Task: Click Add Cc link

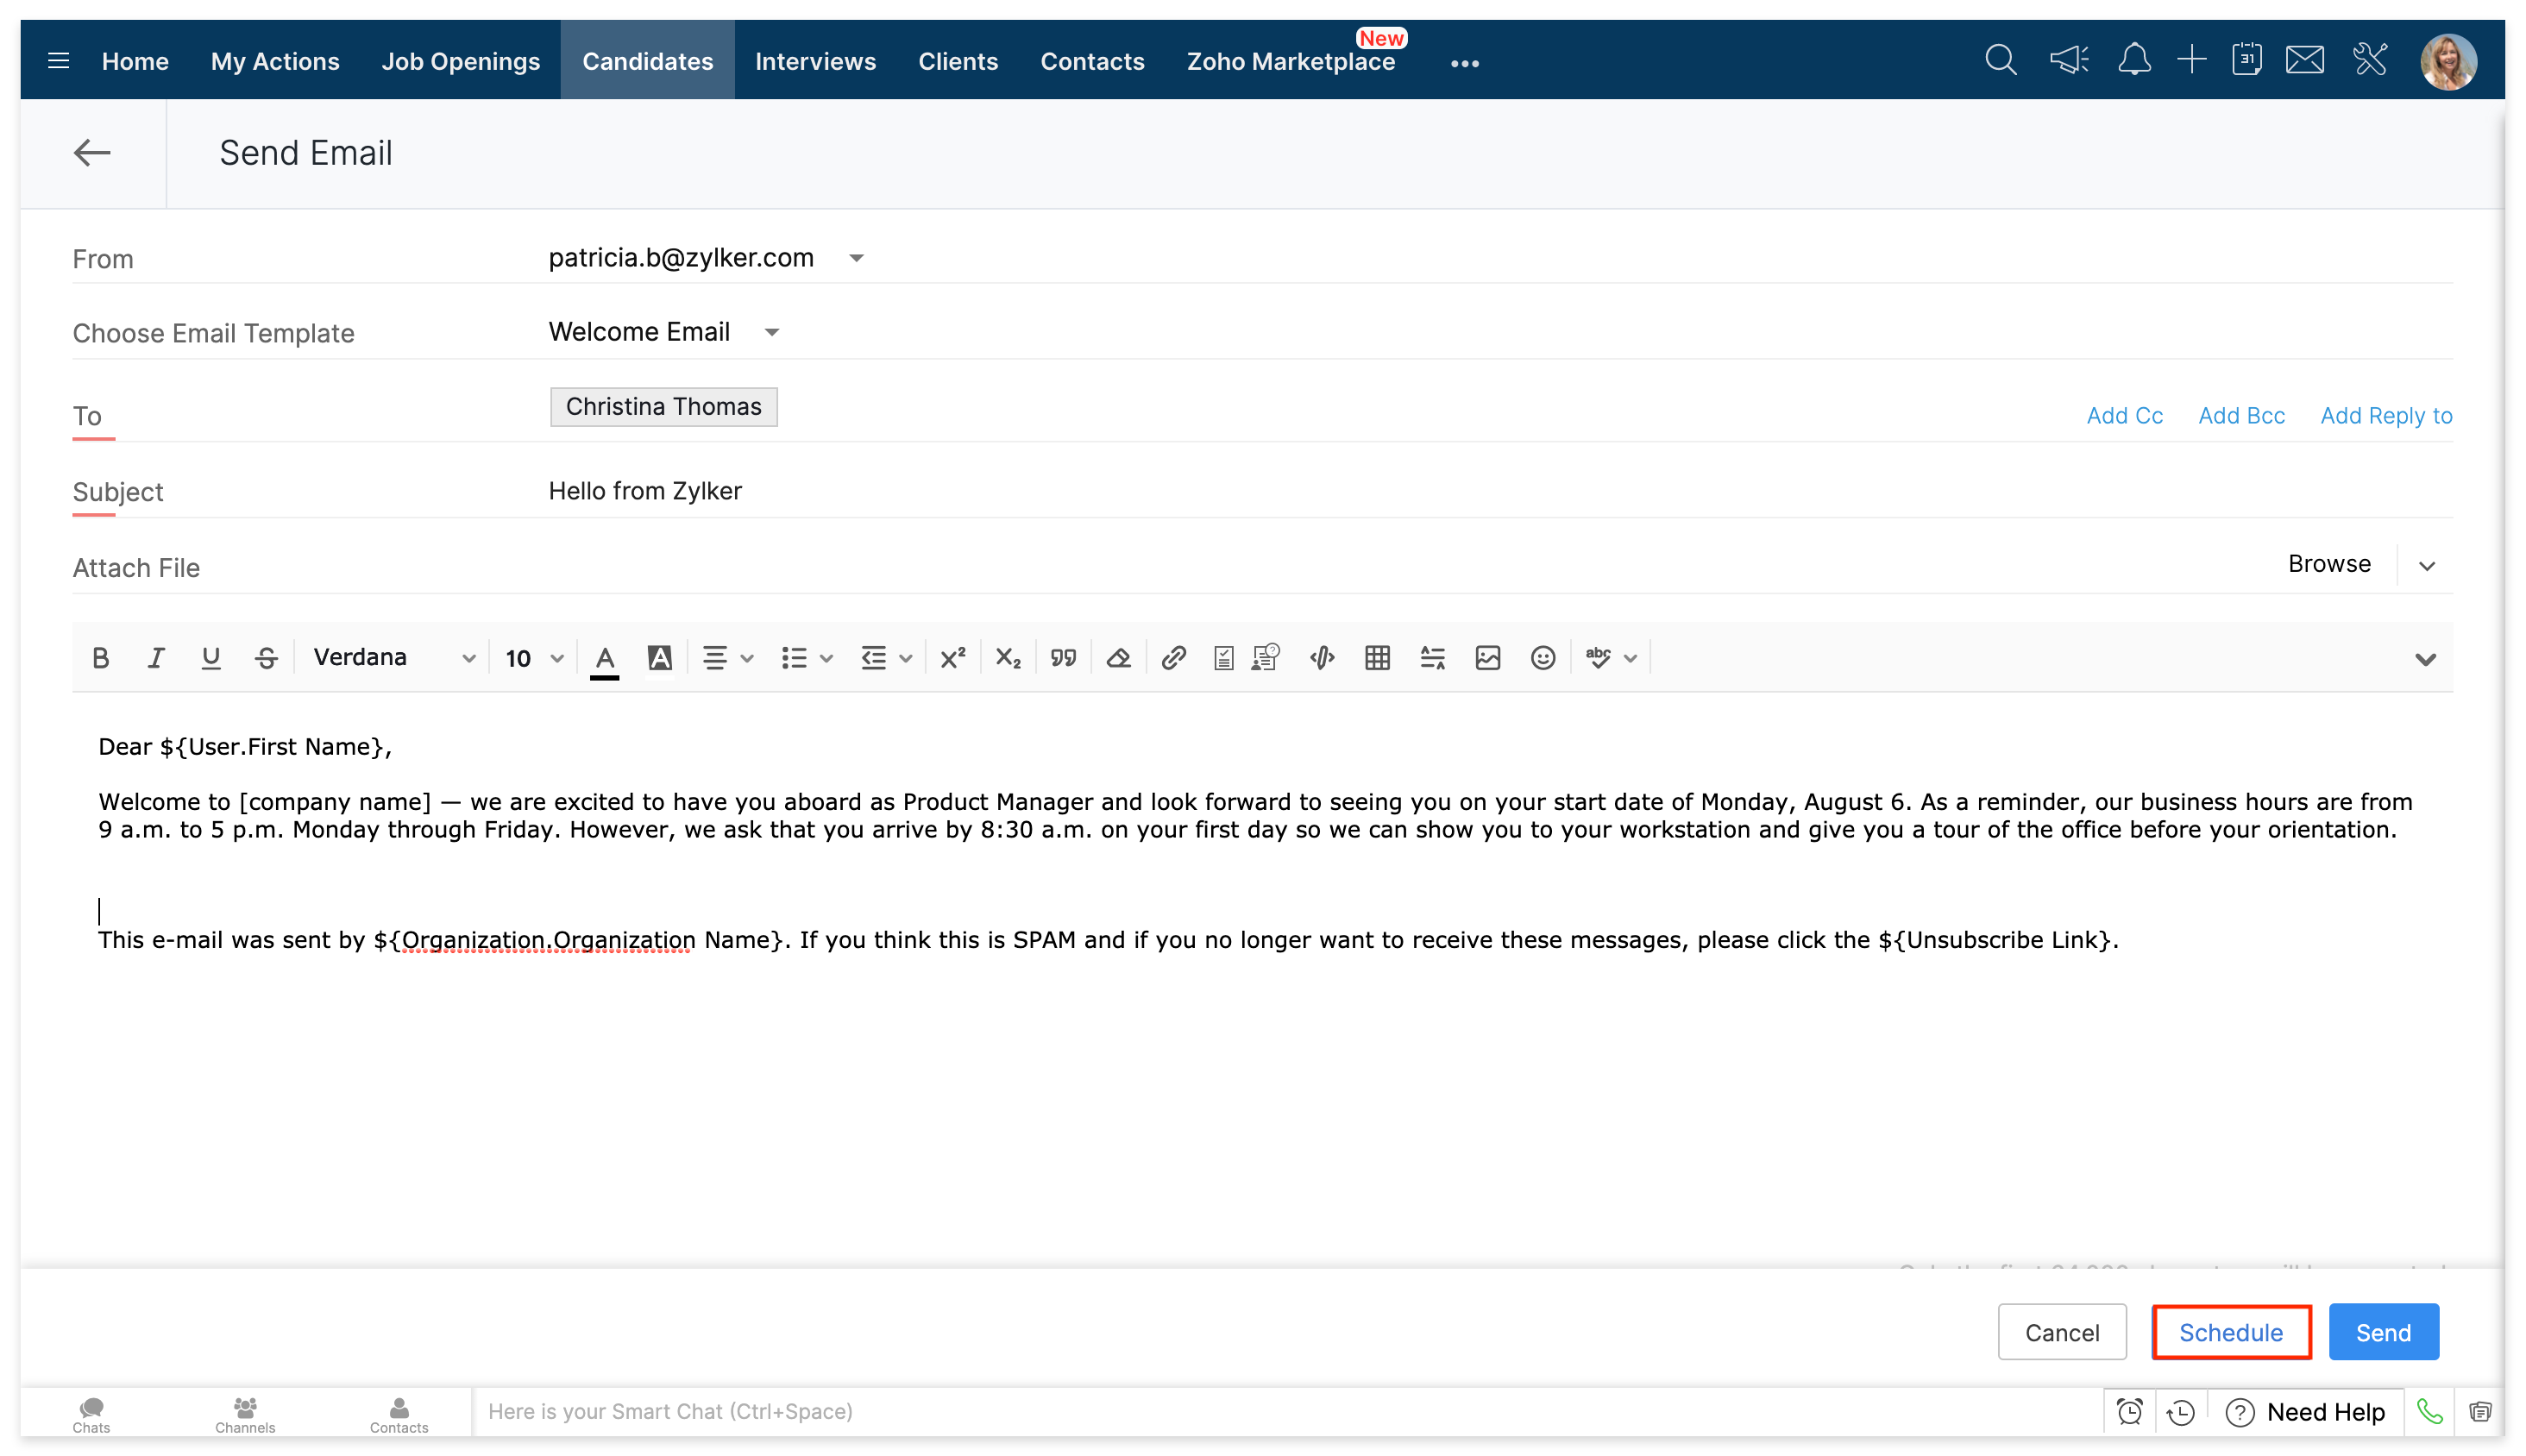Action: [2124, 416]
